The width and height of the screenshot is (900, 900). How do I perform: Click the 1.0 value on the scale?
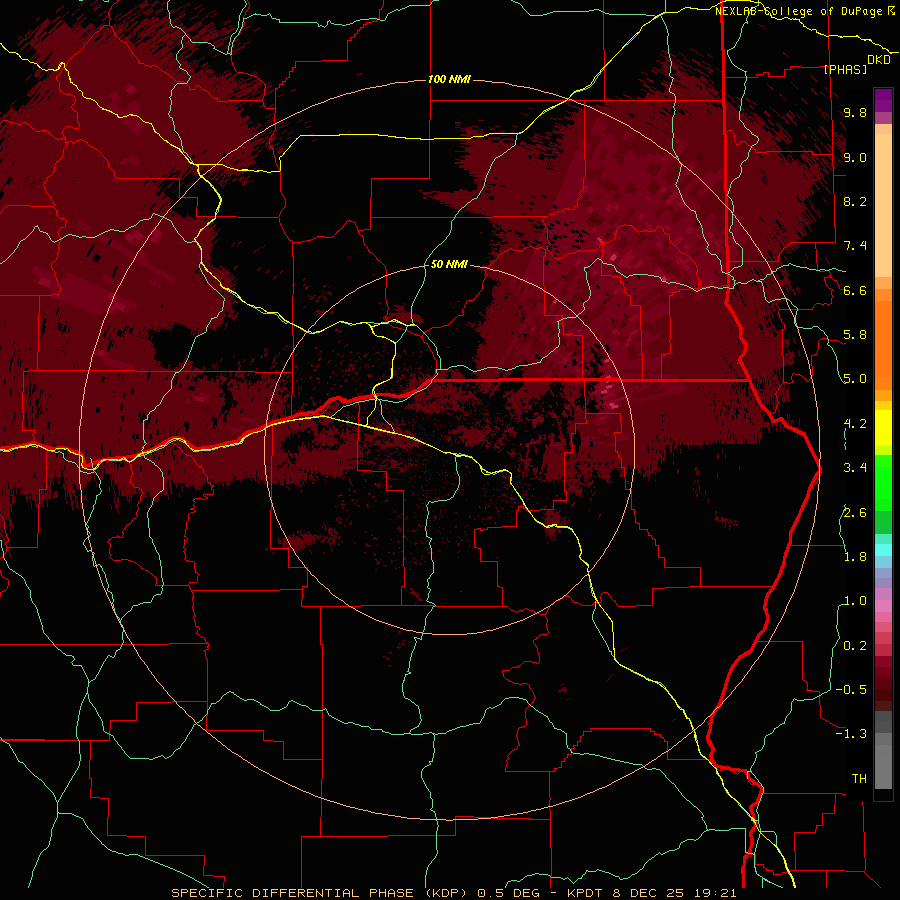tap(855, 601)
